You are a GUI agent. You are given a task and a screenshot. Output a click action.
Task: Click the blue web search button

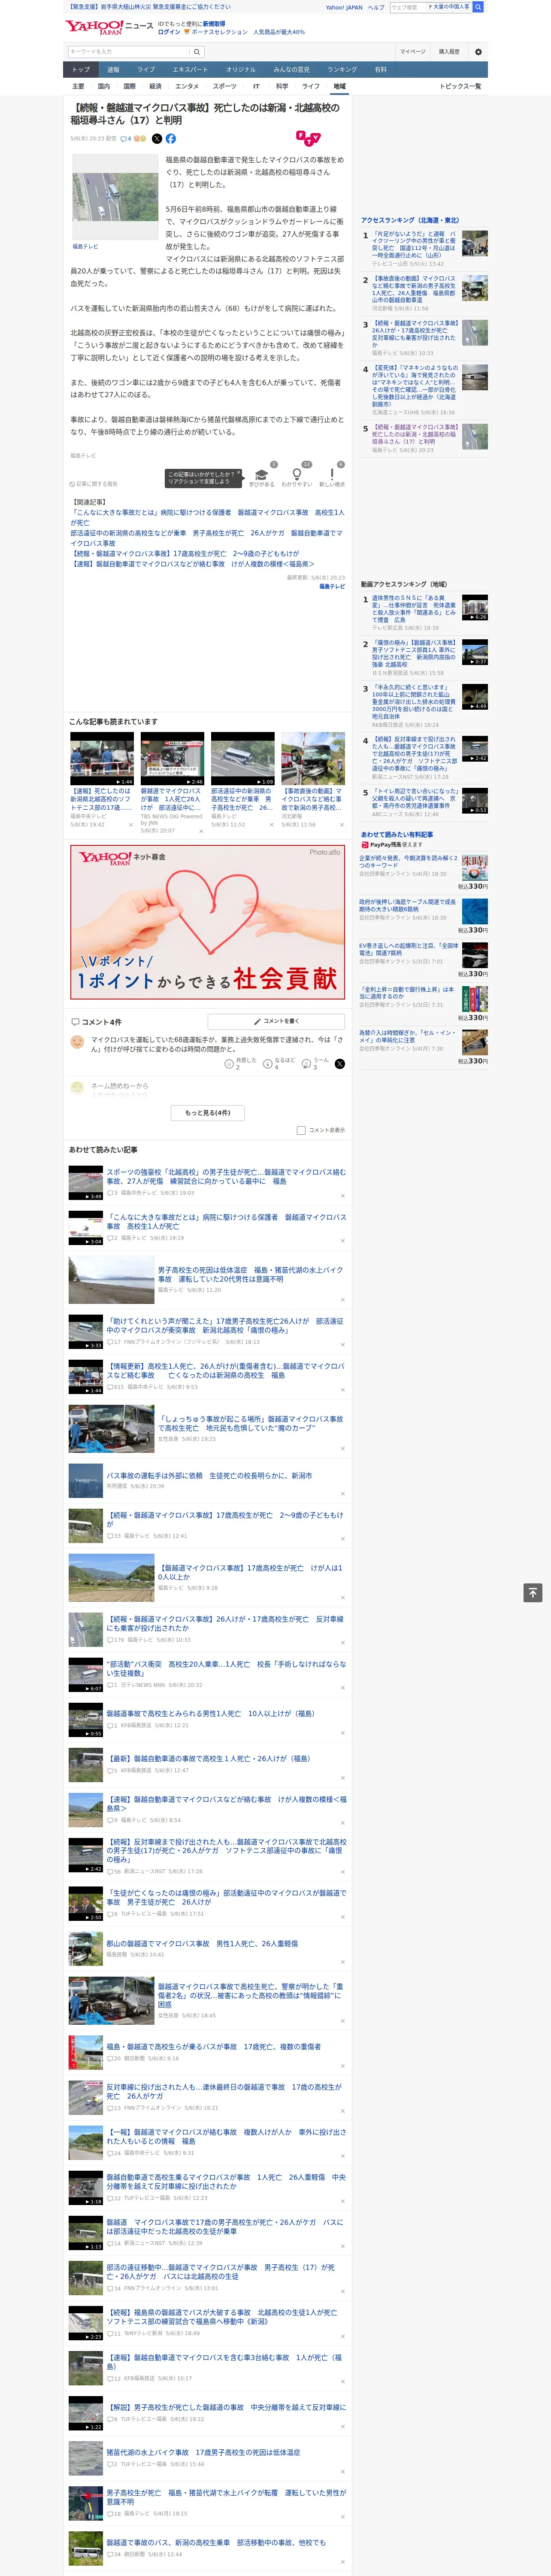[x=478, y=7]
